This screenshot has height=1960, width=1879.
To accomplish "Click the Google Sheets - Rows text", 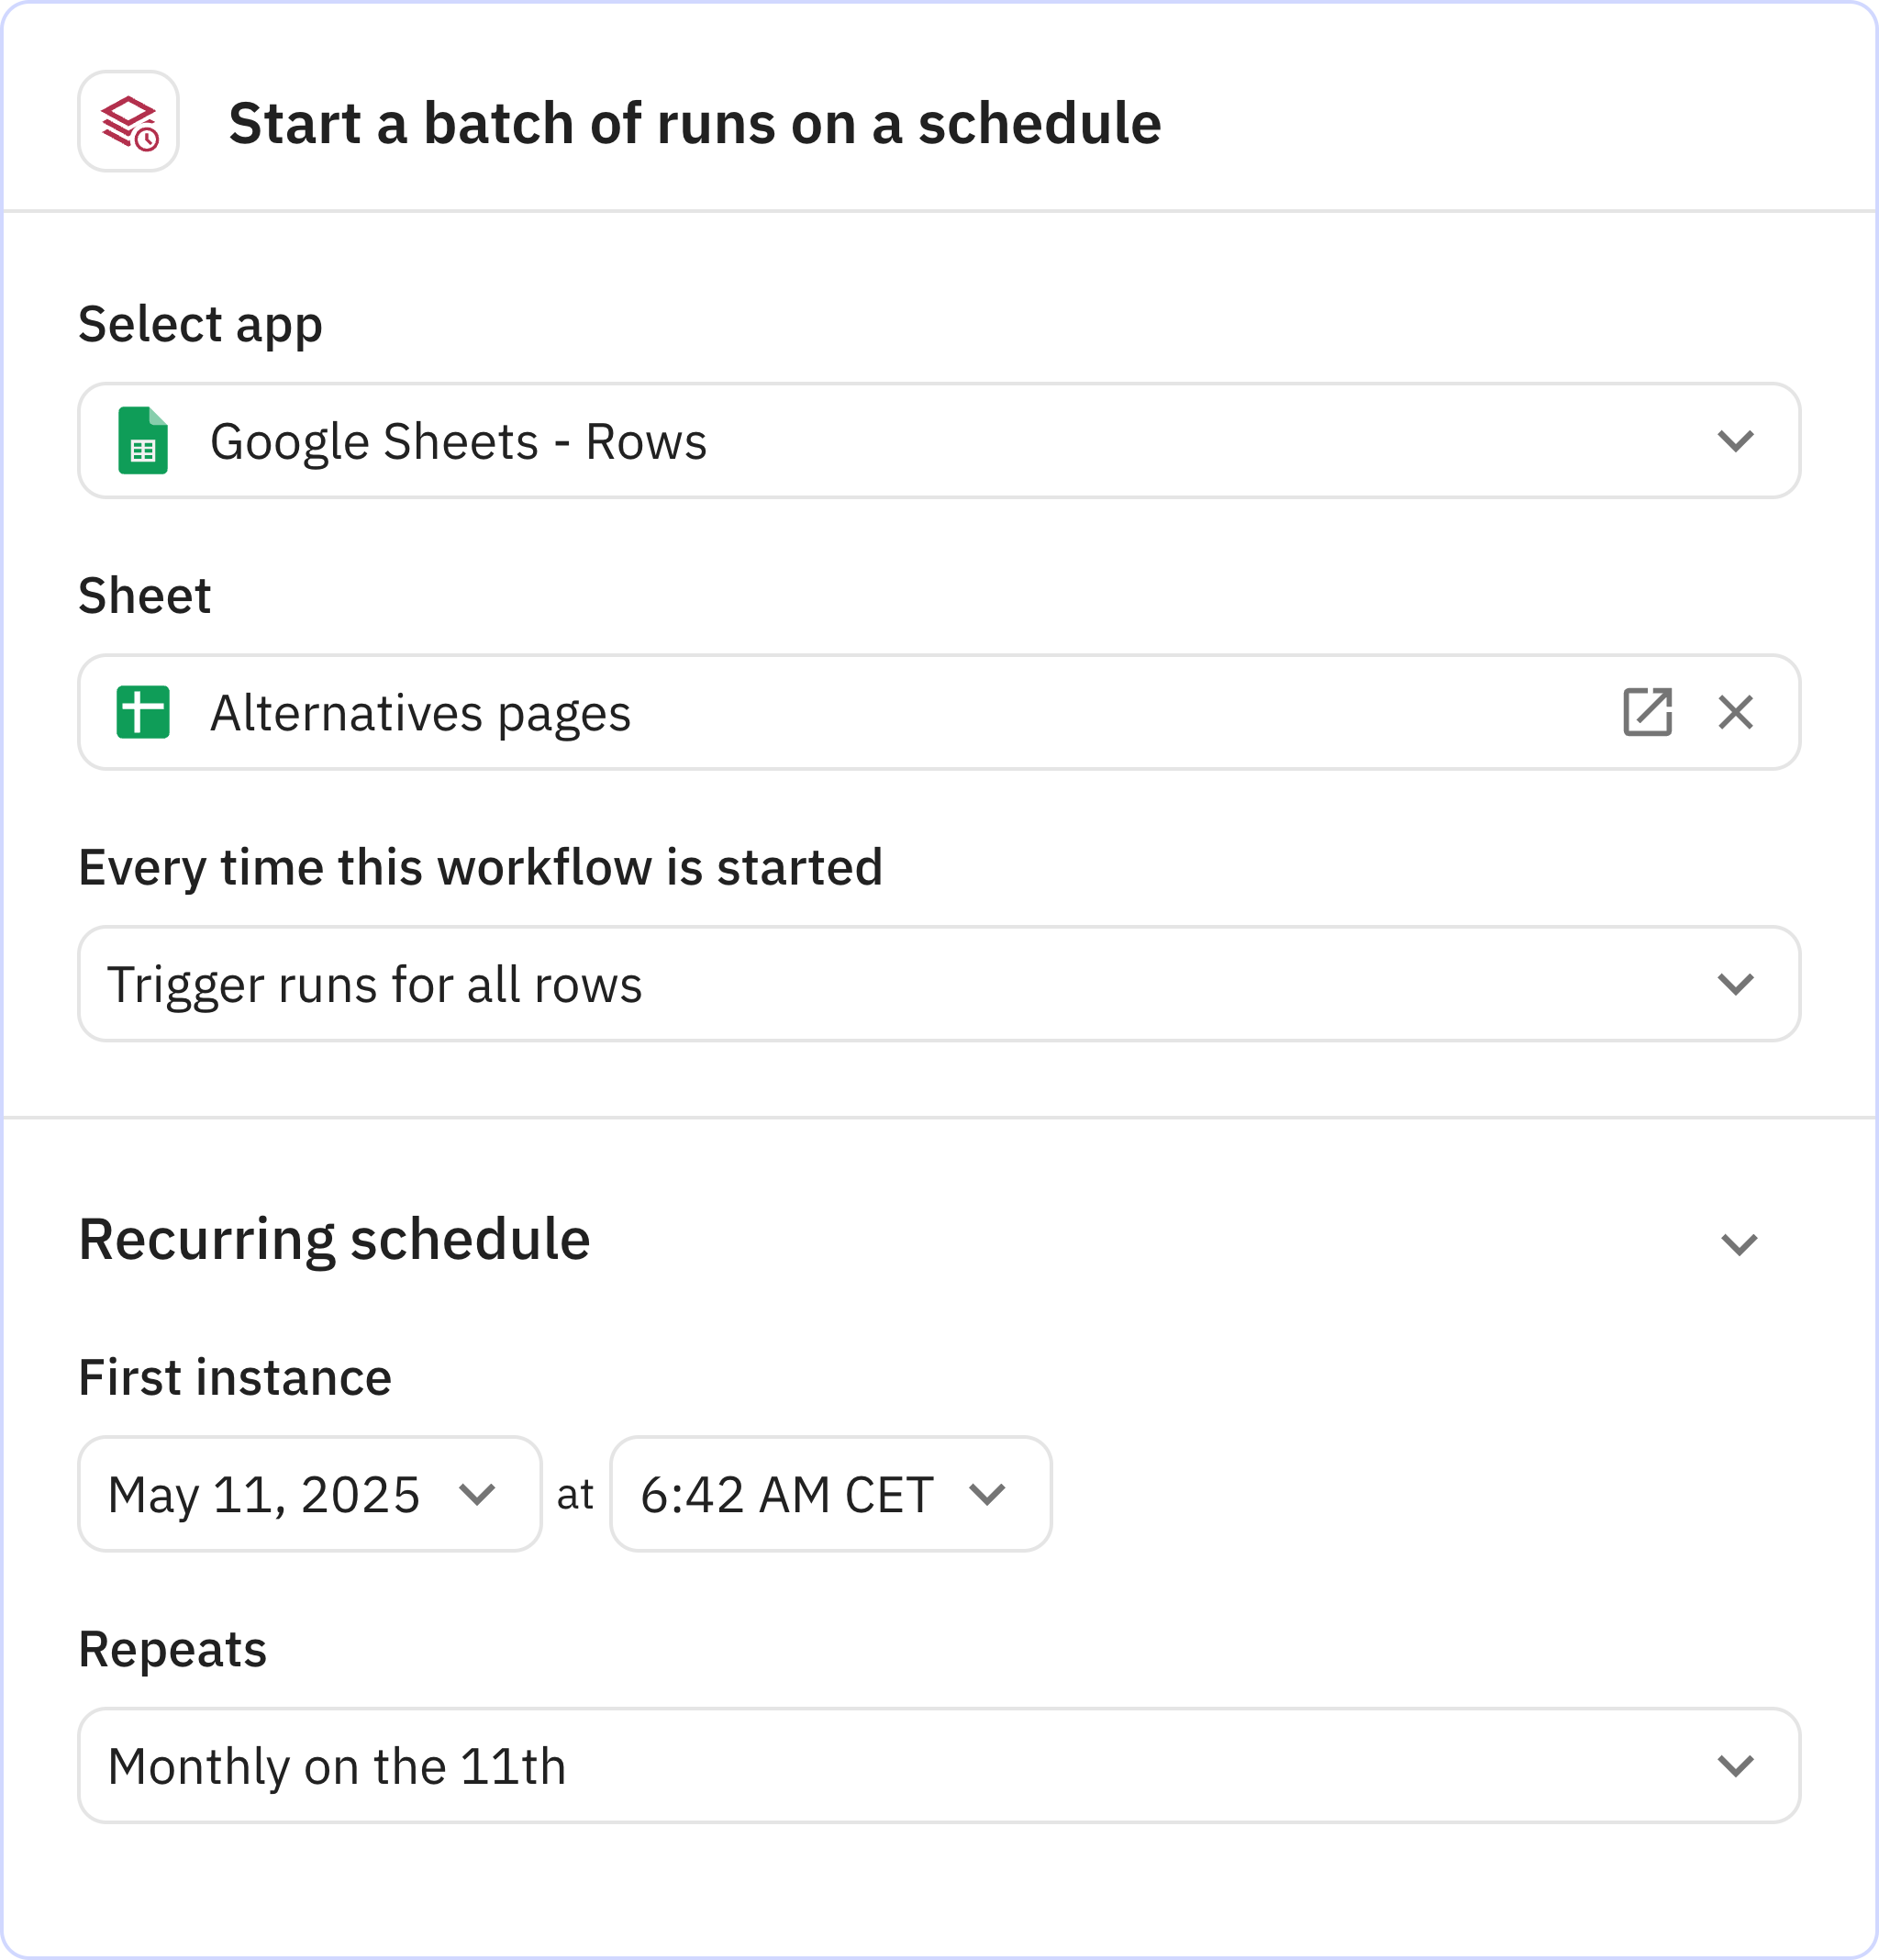I will pyautogui.click(x=458, y=441).
